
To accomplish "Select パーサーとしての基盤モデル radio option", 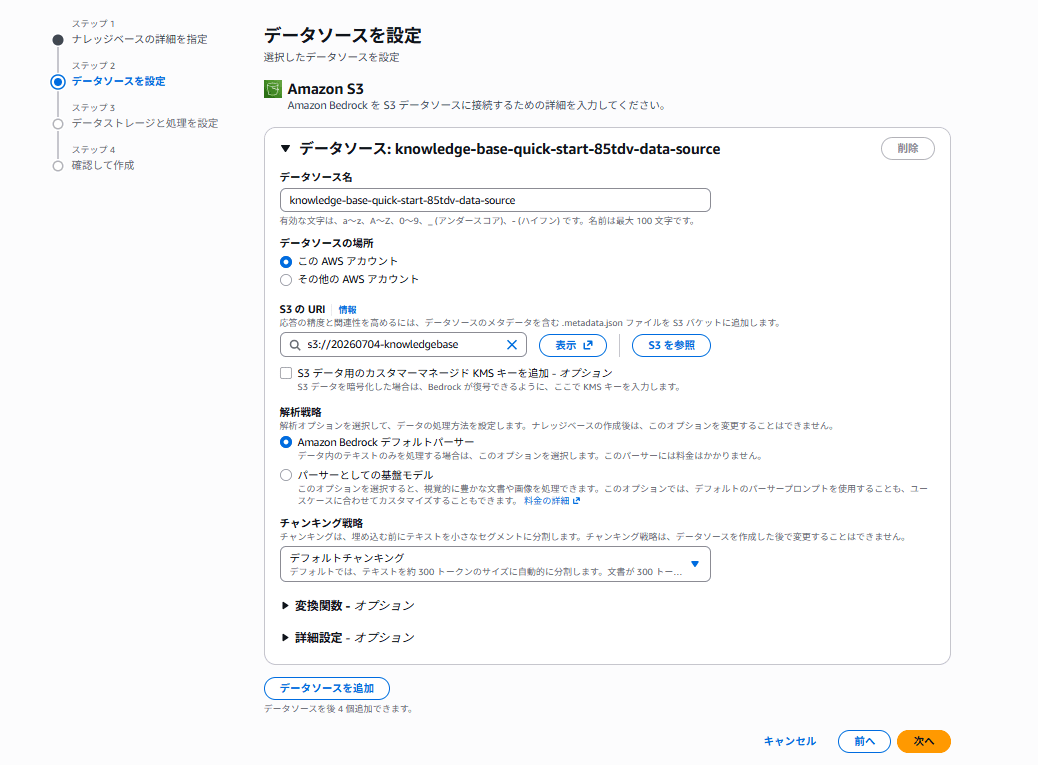I will [286, 475].
